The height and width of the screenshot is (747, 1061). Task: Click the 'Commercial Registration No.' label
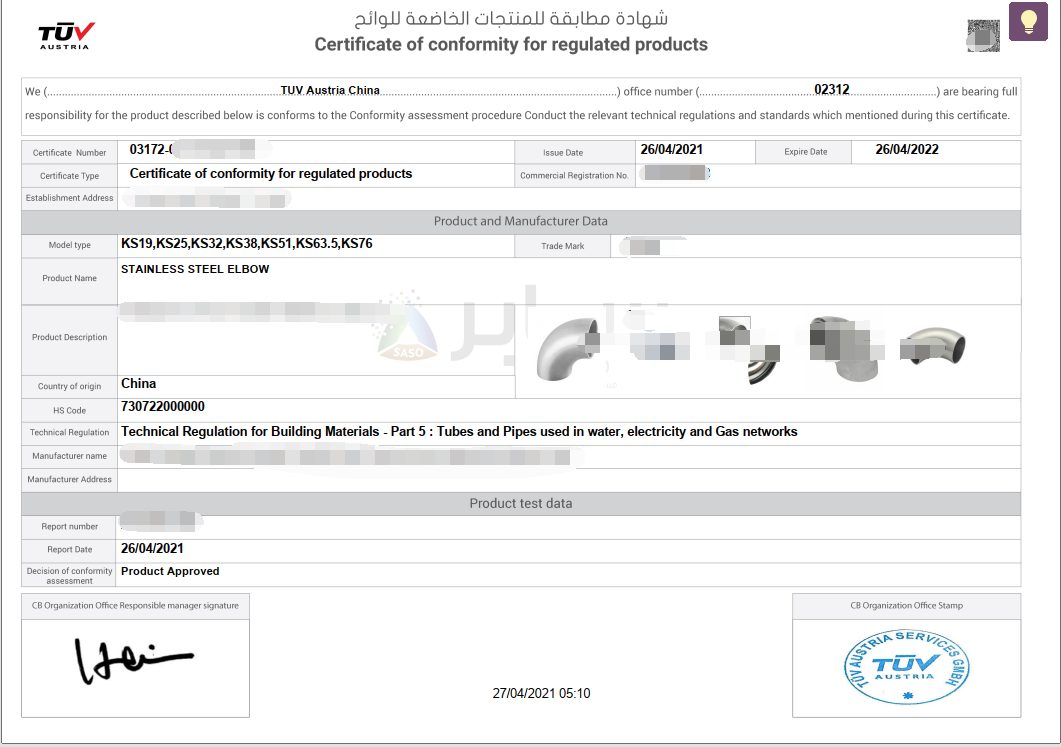(x=574, y=175)
